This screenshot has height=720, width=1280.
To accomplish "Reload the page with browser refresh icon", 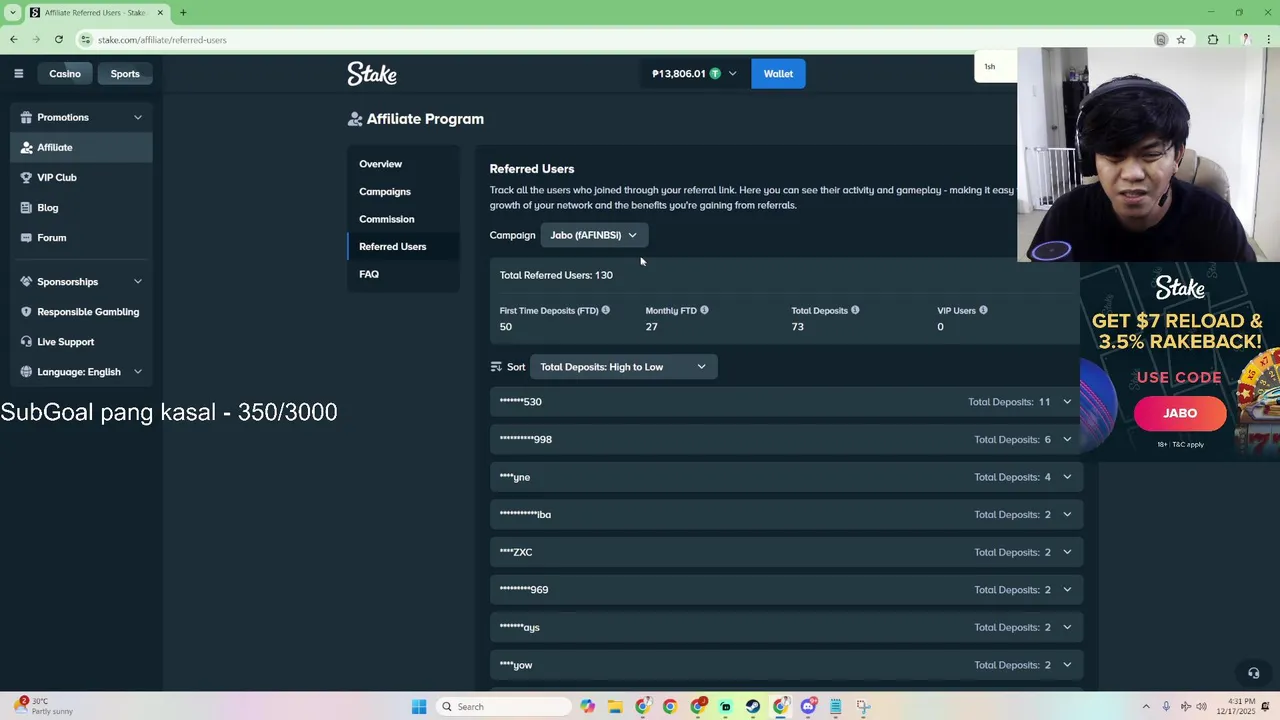I will point(59,40).
